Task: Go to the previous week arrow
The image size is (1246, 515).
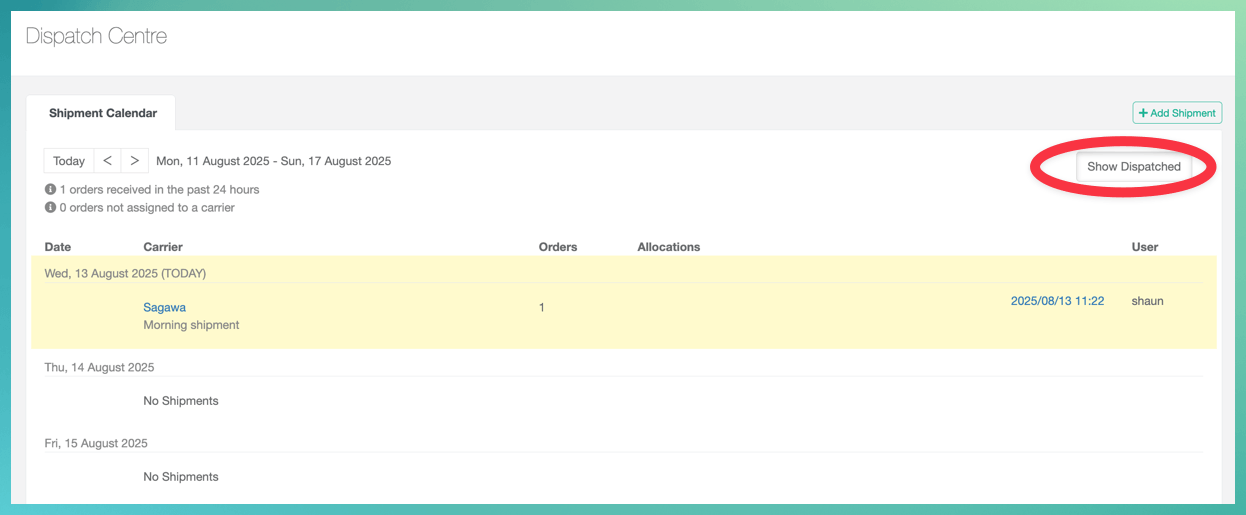Action: point(107,161)
